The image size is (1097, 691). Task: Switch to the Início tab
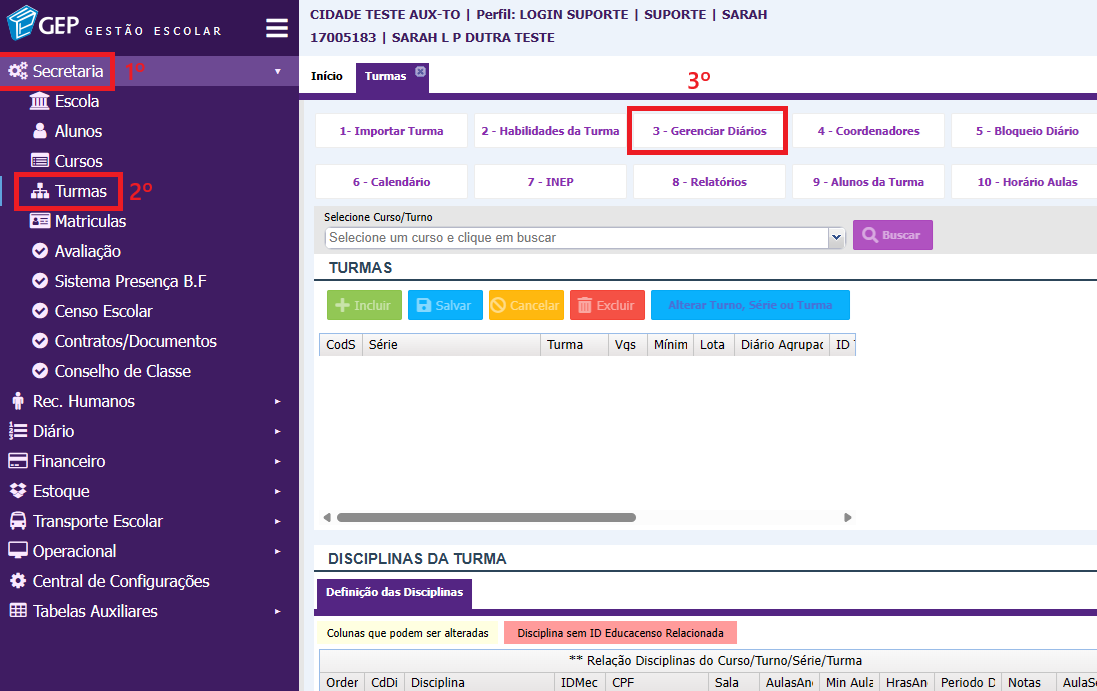(326, 76)
